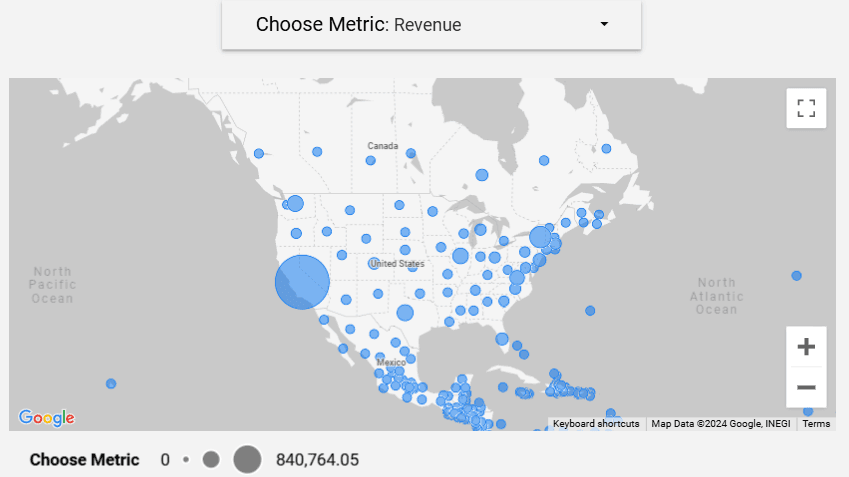The width and height of the screenshot is (849, 477).
Task: Click the Revenue value in metric selector
Action: click(428, 25)
